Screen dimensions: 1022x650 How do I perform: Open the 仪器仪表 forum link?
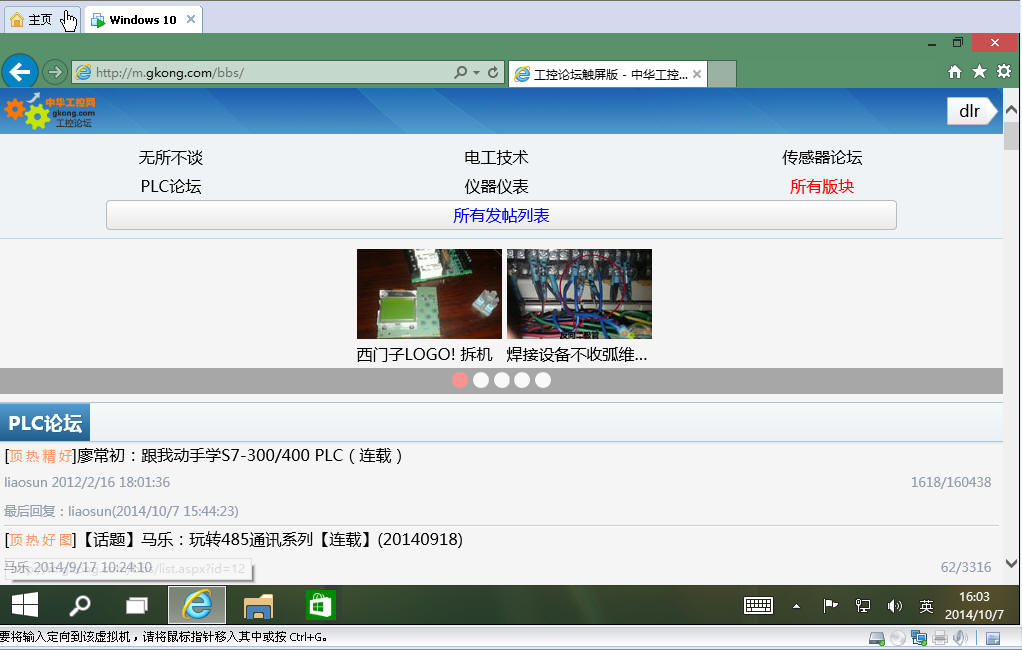tap(496, 186)
